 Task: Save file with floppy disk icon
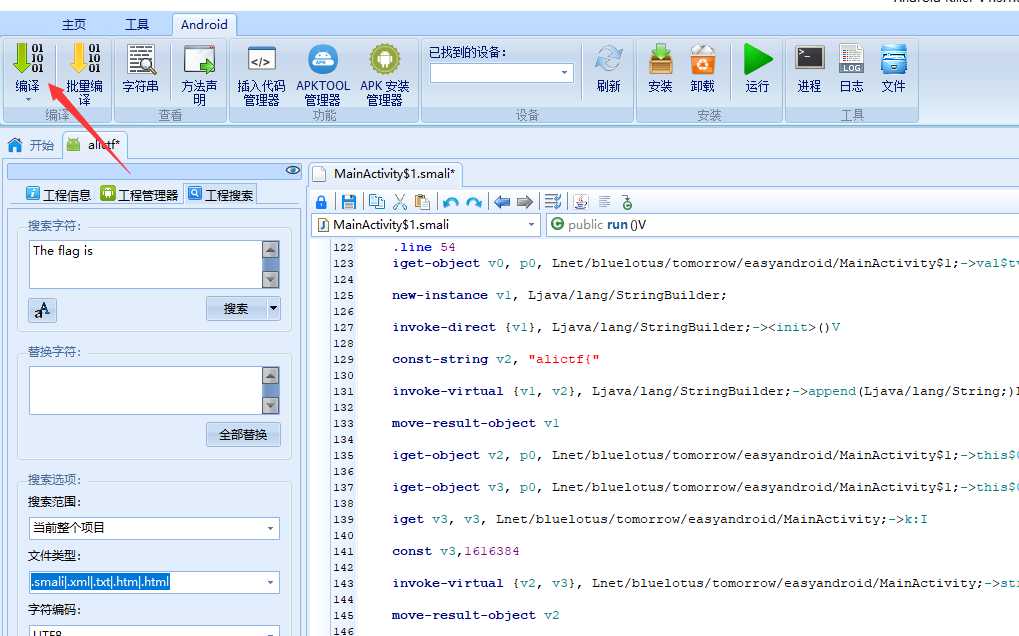[x=349, y=202]
